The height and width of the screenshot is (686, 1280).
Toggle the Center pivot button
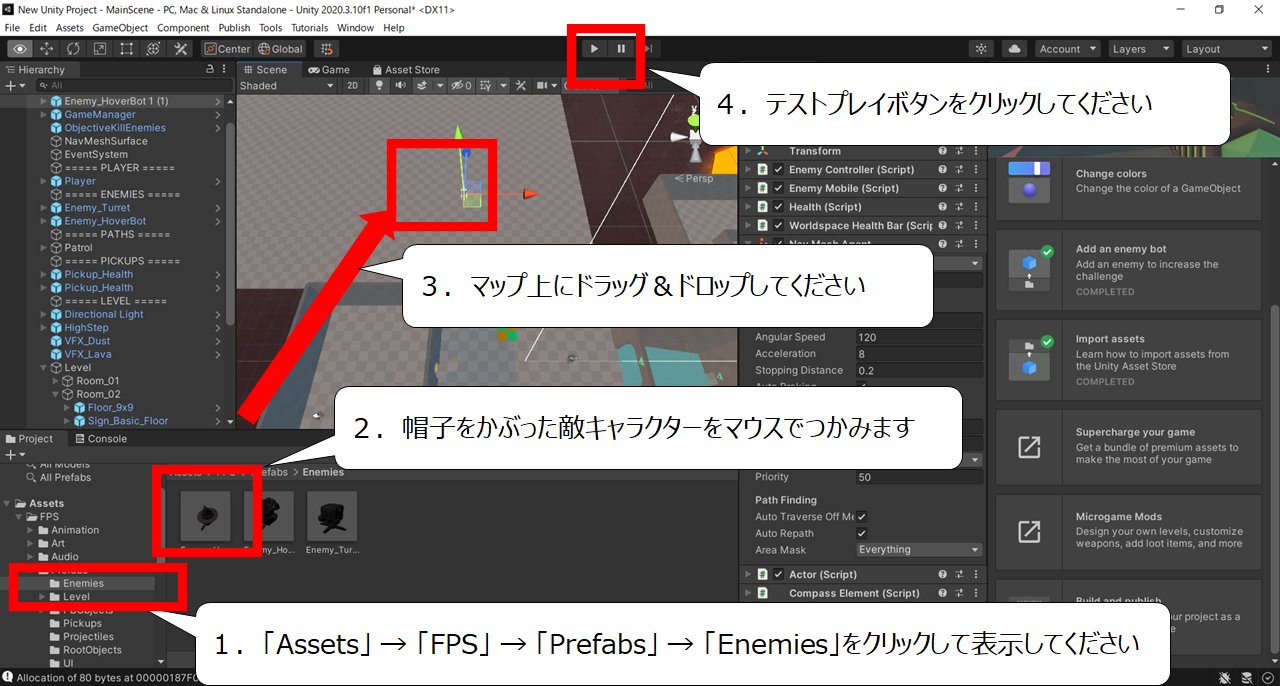click(227, 49)
